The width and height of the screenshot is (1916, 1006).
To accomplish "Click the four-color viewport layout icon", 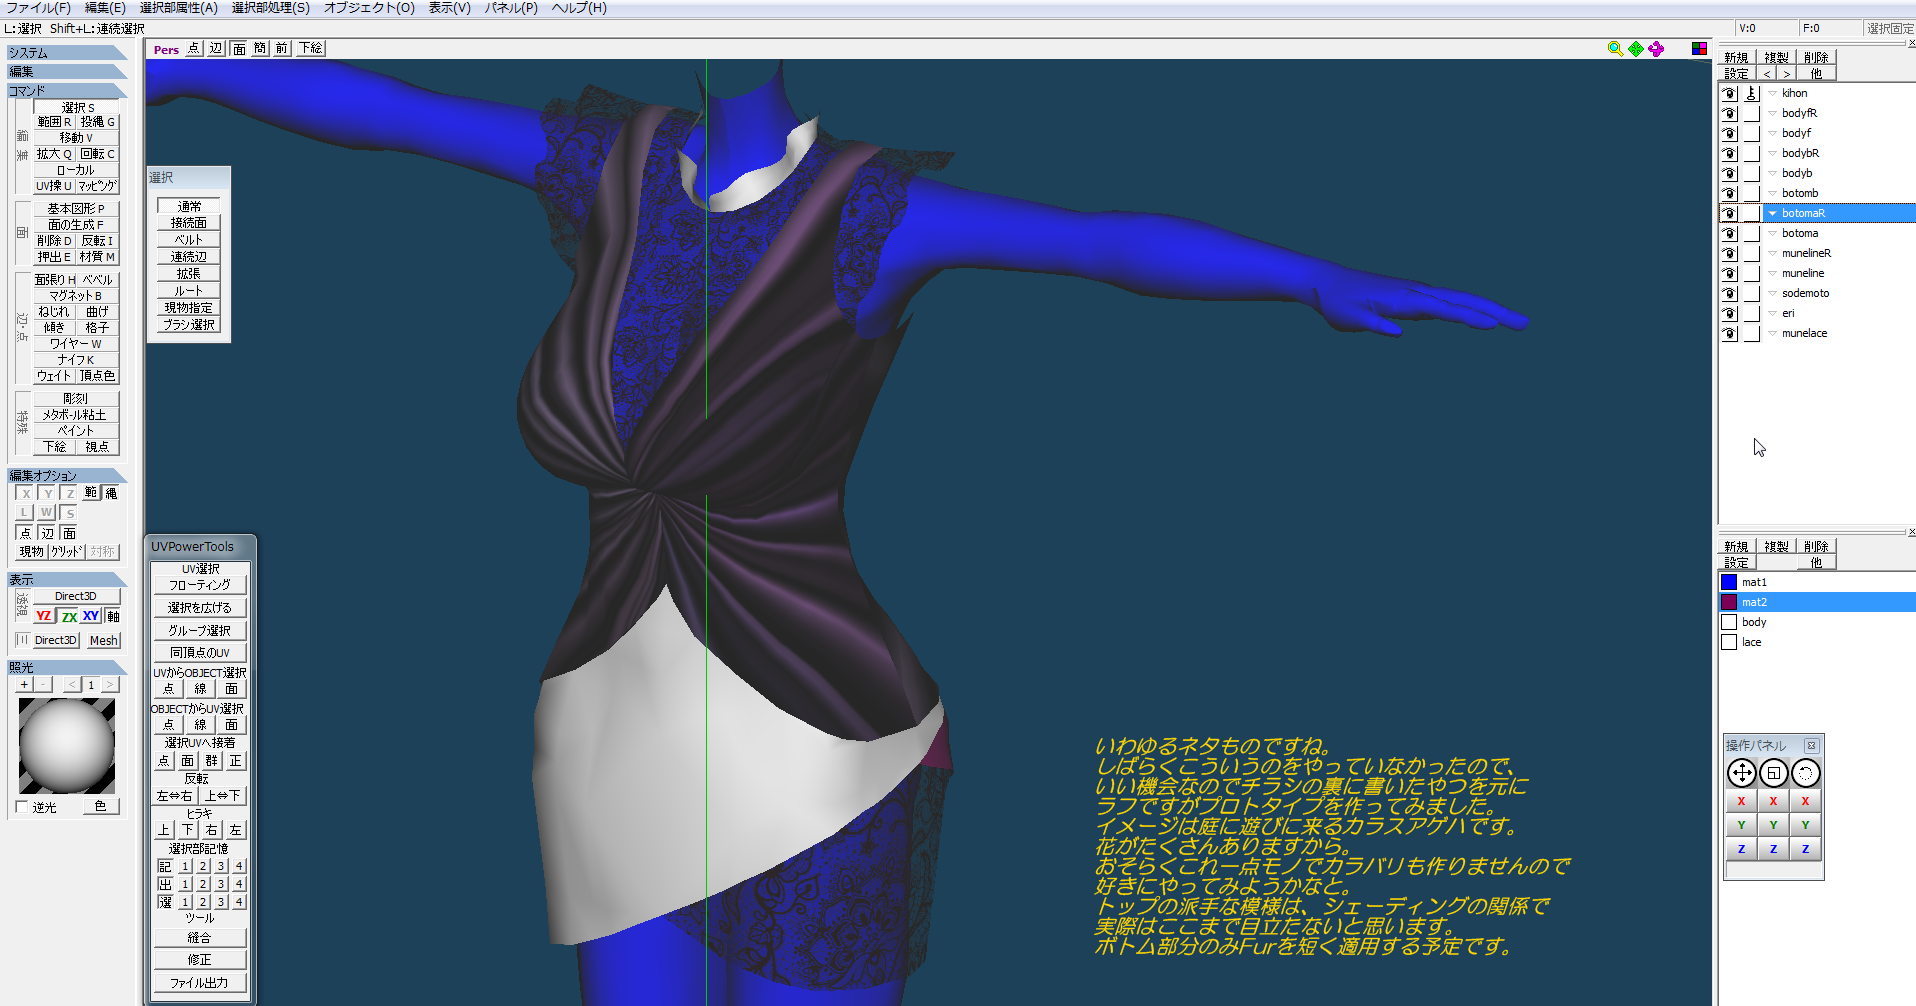I will [x=1699, y=49].
